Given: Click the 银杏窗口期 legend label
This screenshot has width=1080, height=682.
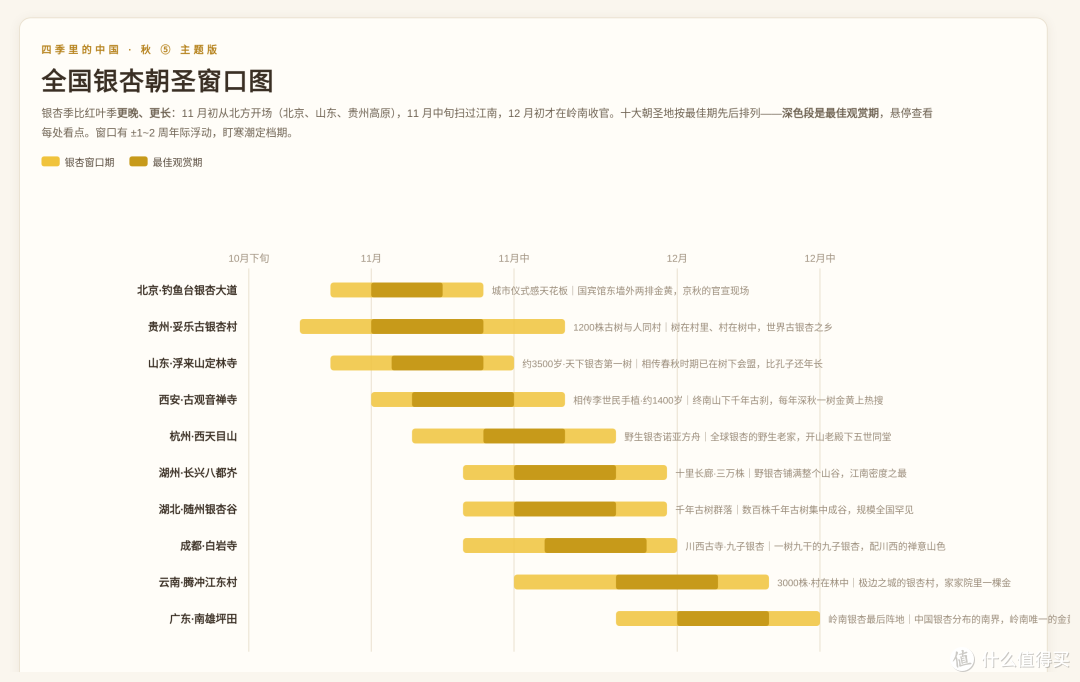Looking at the screenshot, I should coord(90,163).
